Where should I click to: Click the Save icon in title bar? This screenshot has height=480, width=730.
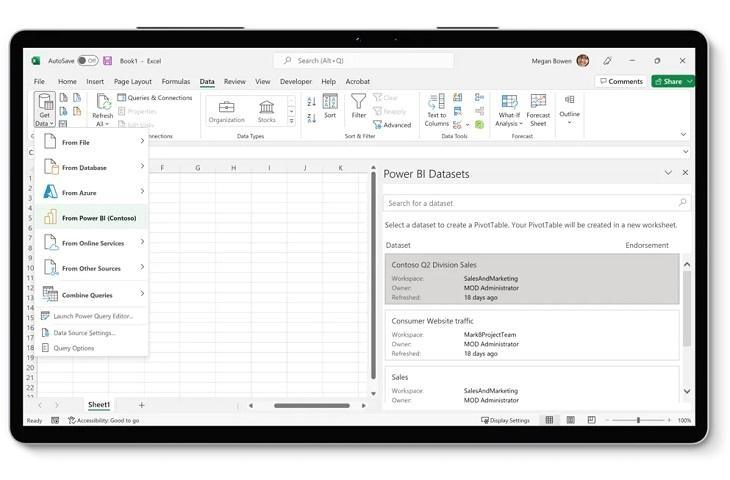pos(108,61)
